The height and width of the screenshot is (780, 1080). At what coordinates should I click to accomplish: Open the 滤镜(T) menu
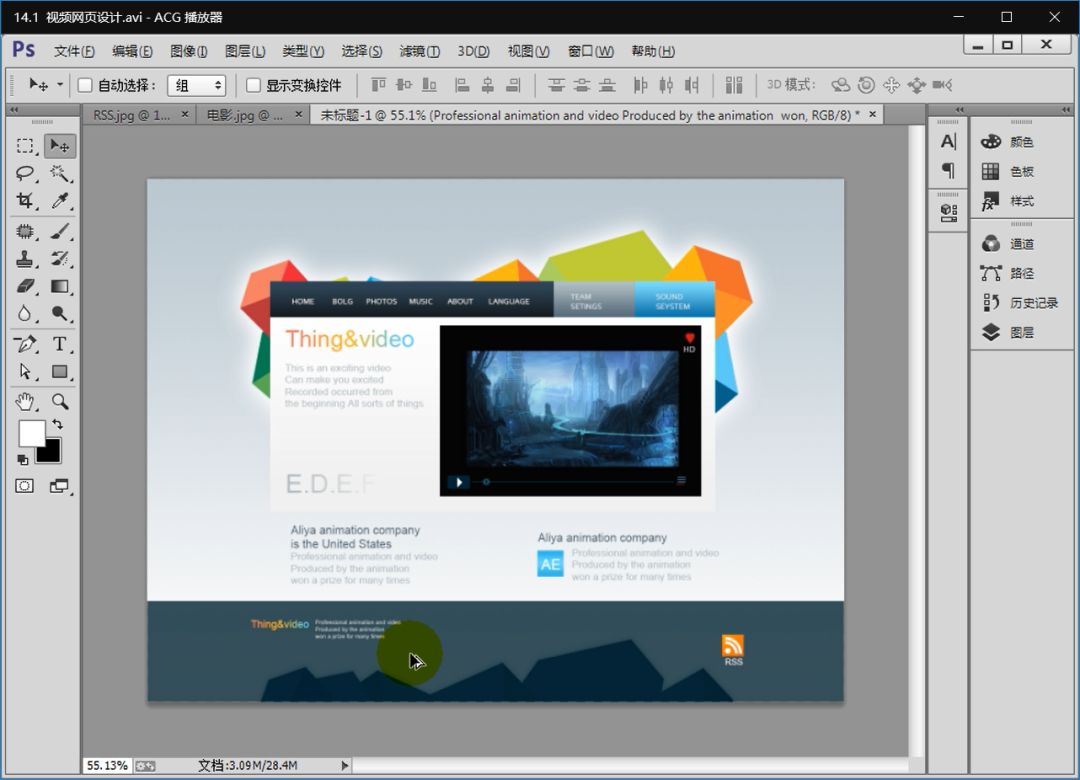tap(419, 51)
